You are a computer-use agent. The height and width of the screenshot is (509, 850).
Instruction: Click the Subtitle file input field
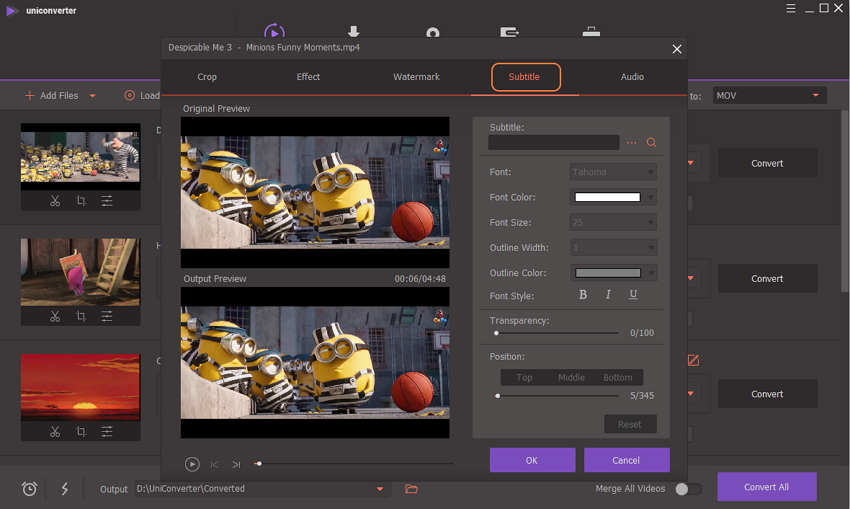coord(553,143)
